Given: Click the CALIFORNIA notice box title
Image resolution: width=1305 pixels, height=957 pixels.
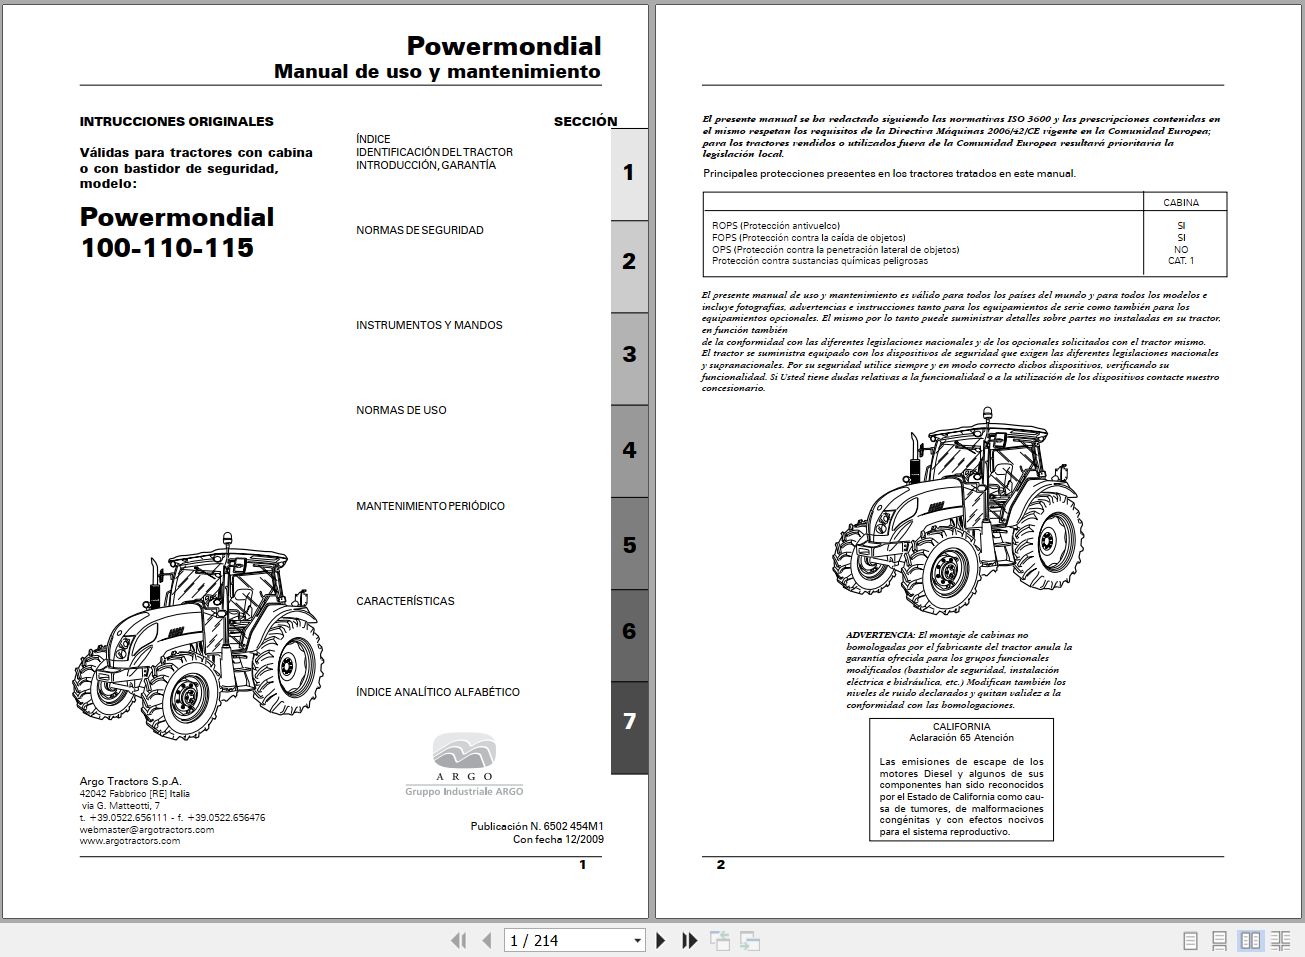Looking at the screenshot, I should point(962,727).
